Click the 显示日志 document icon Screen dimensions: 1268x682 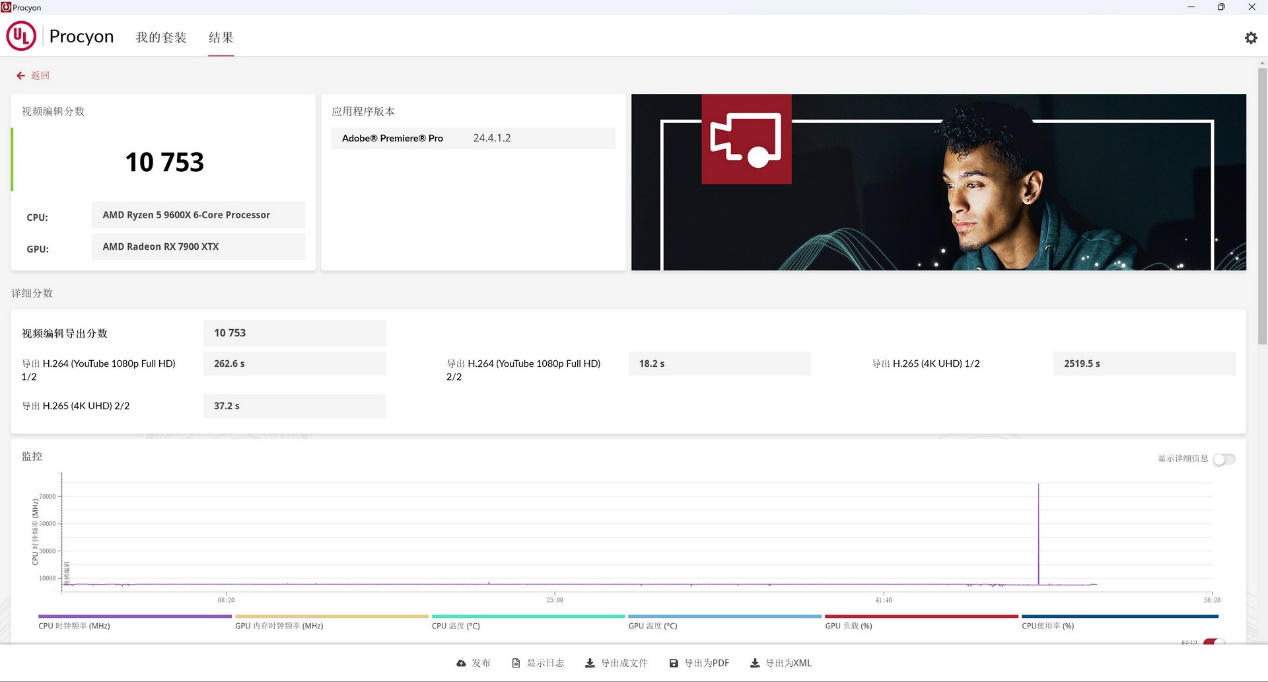[x=516, y=663]
